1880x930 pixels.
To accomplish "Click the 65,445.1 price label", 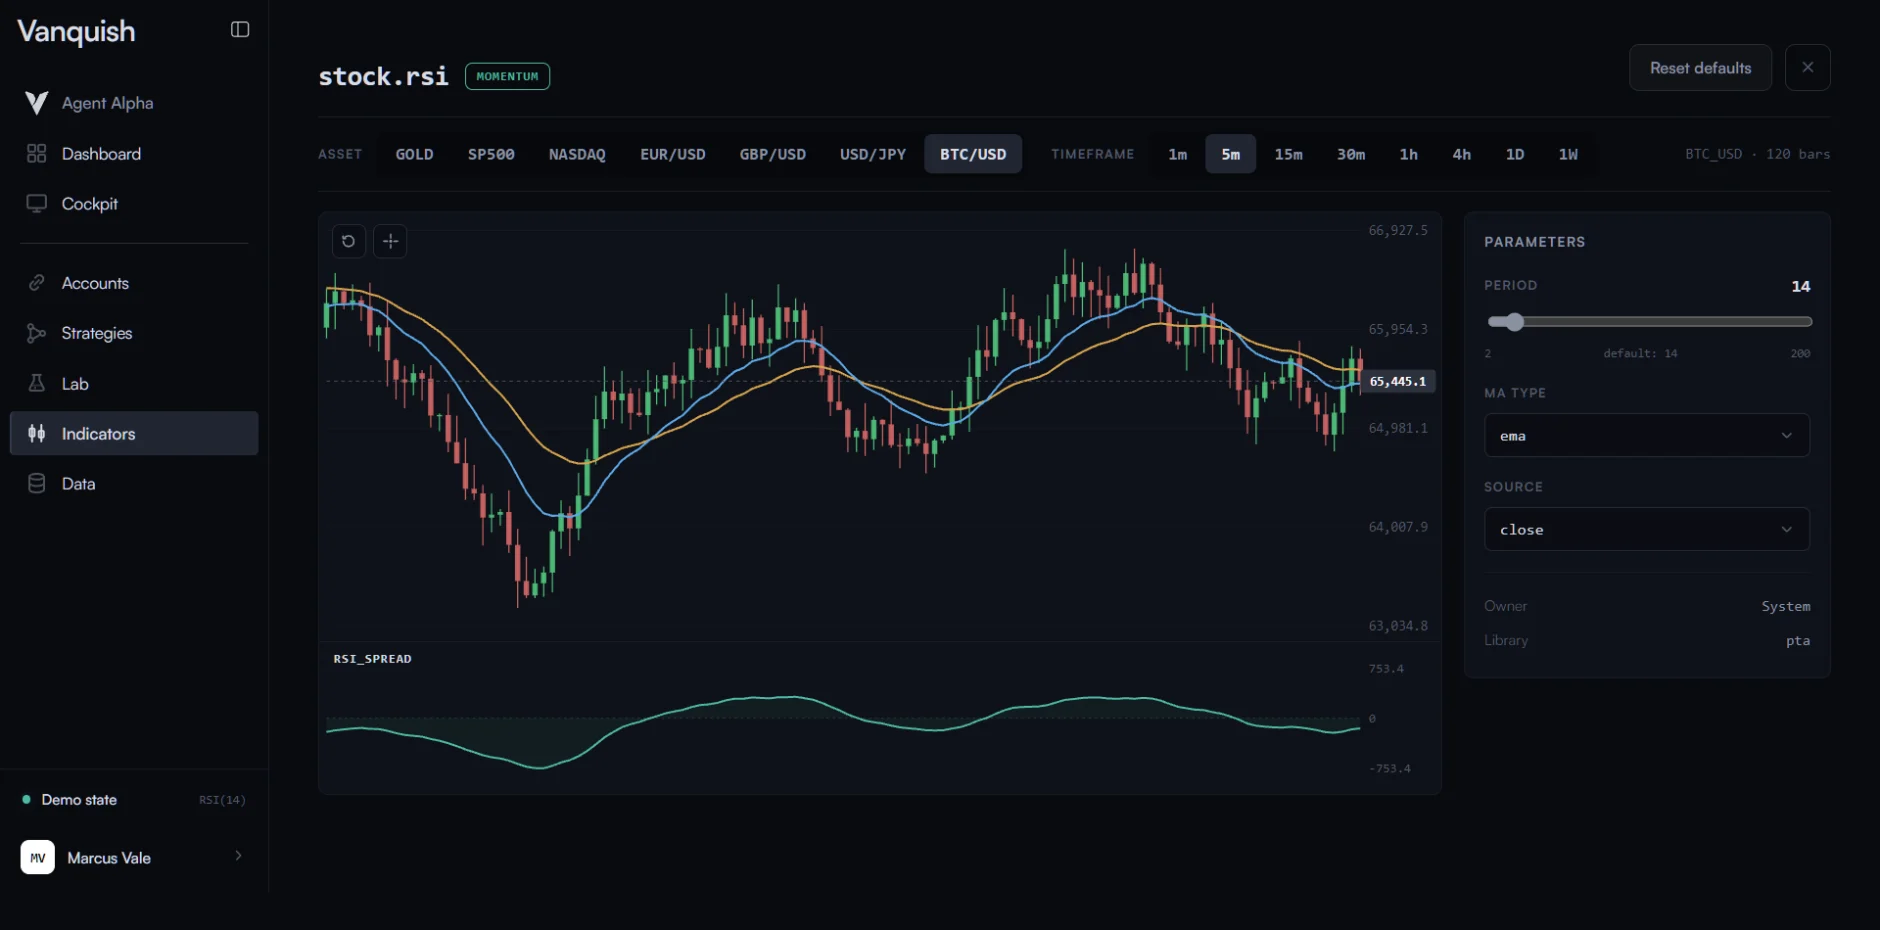I will pyautogui.click(x=1398, y=381).
